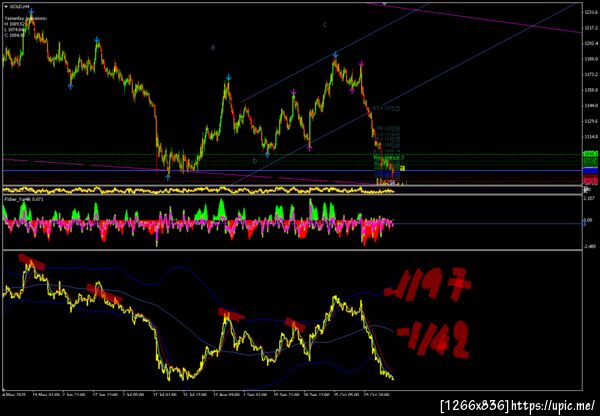Select the magenta arrow on the second October top
This screenshot has width=600, height=416.
(x=361, y=64)
